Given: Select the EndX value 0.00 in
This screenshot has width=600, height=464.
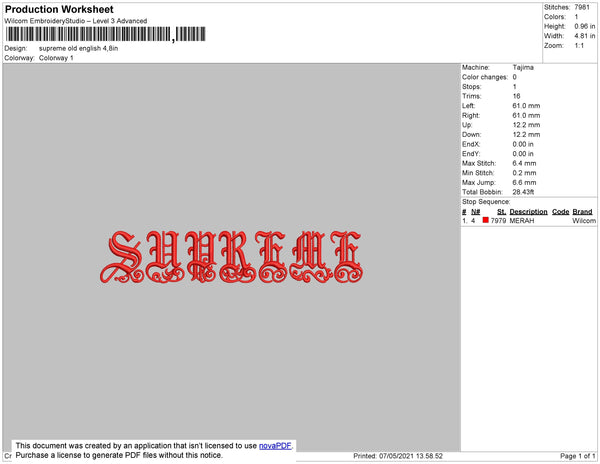Looking at the screenshot, I should (x=523, y=144).
